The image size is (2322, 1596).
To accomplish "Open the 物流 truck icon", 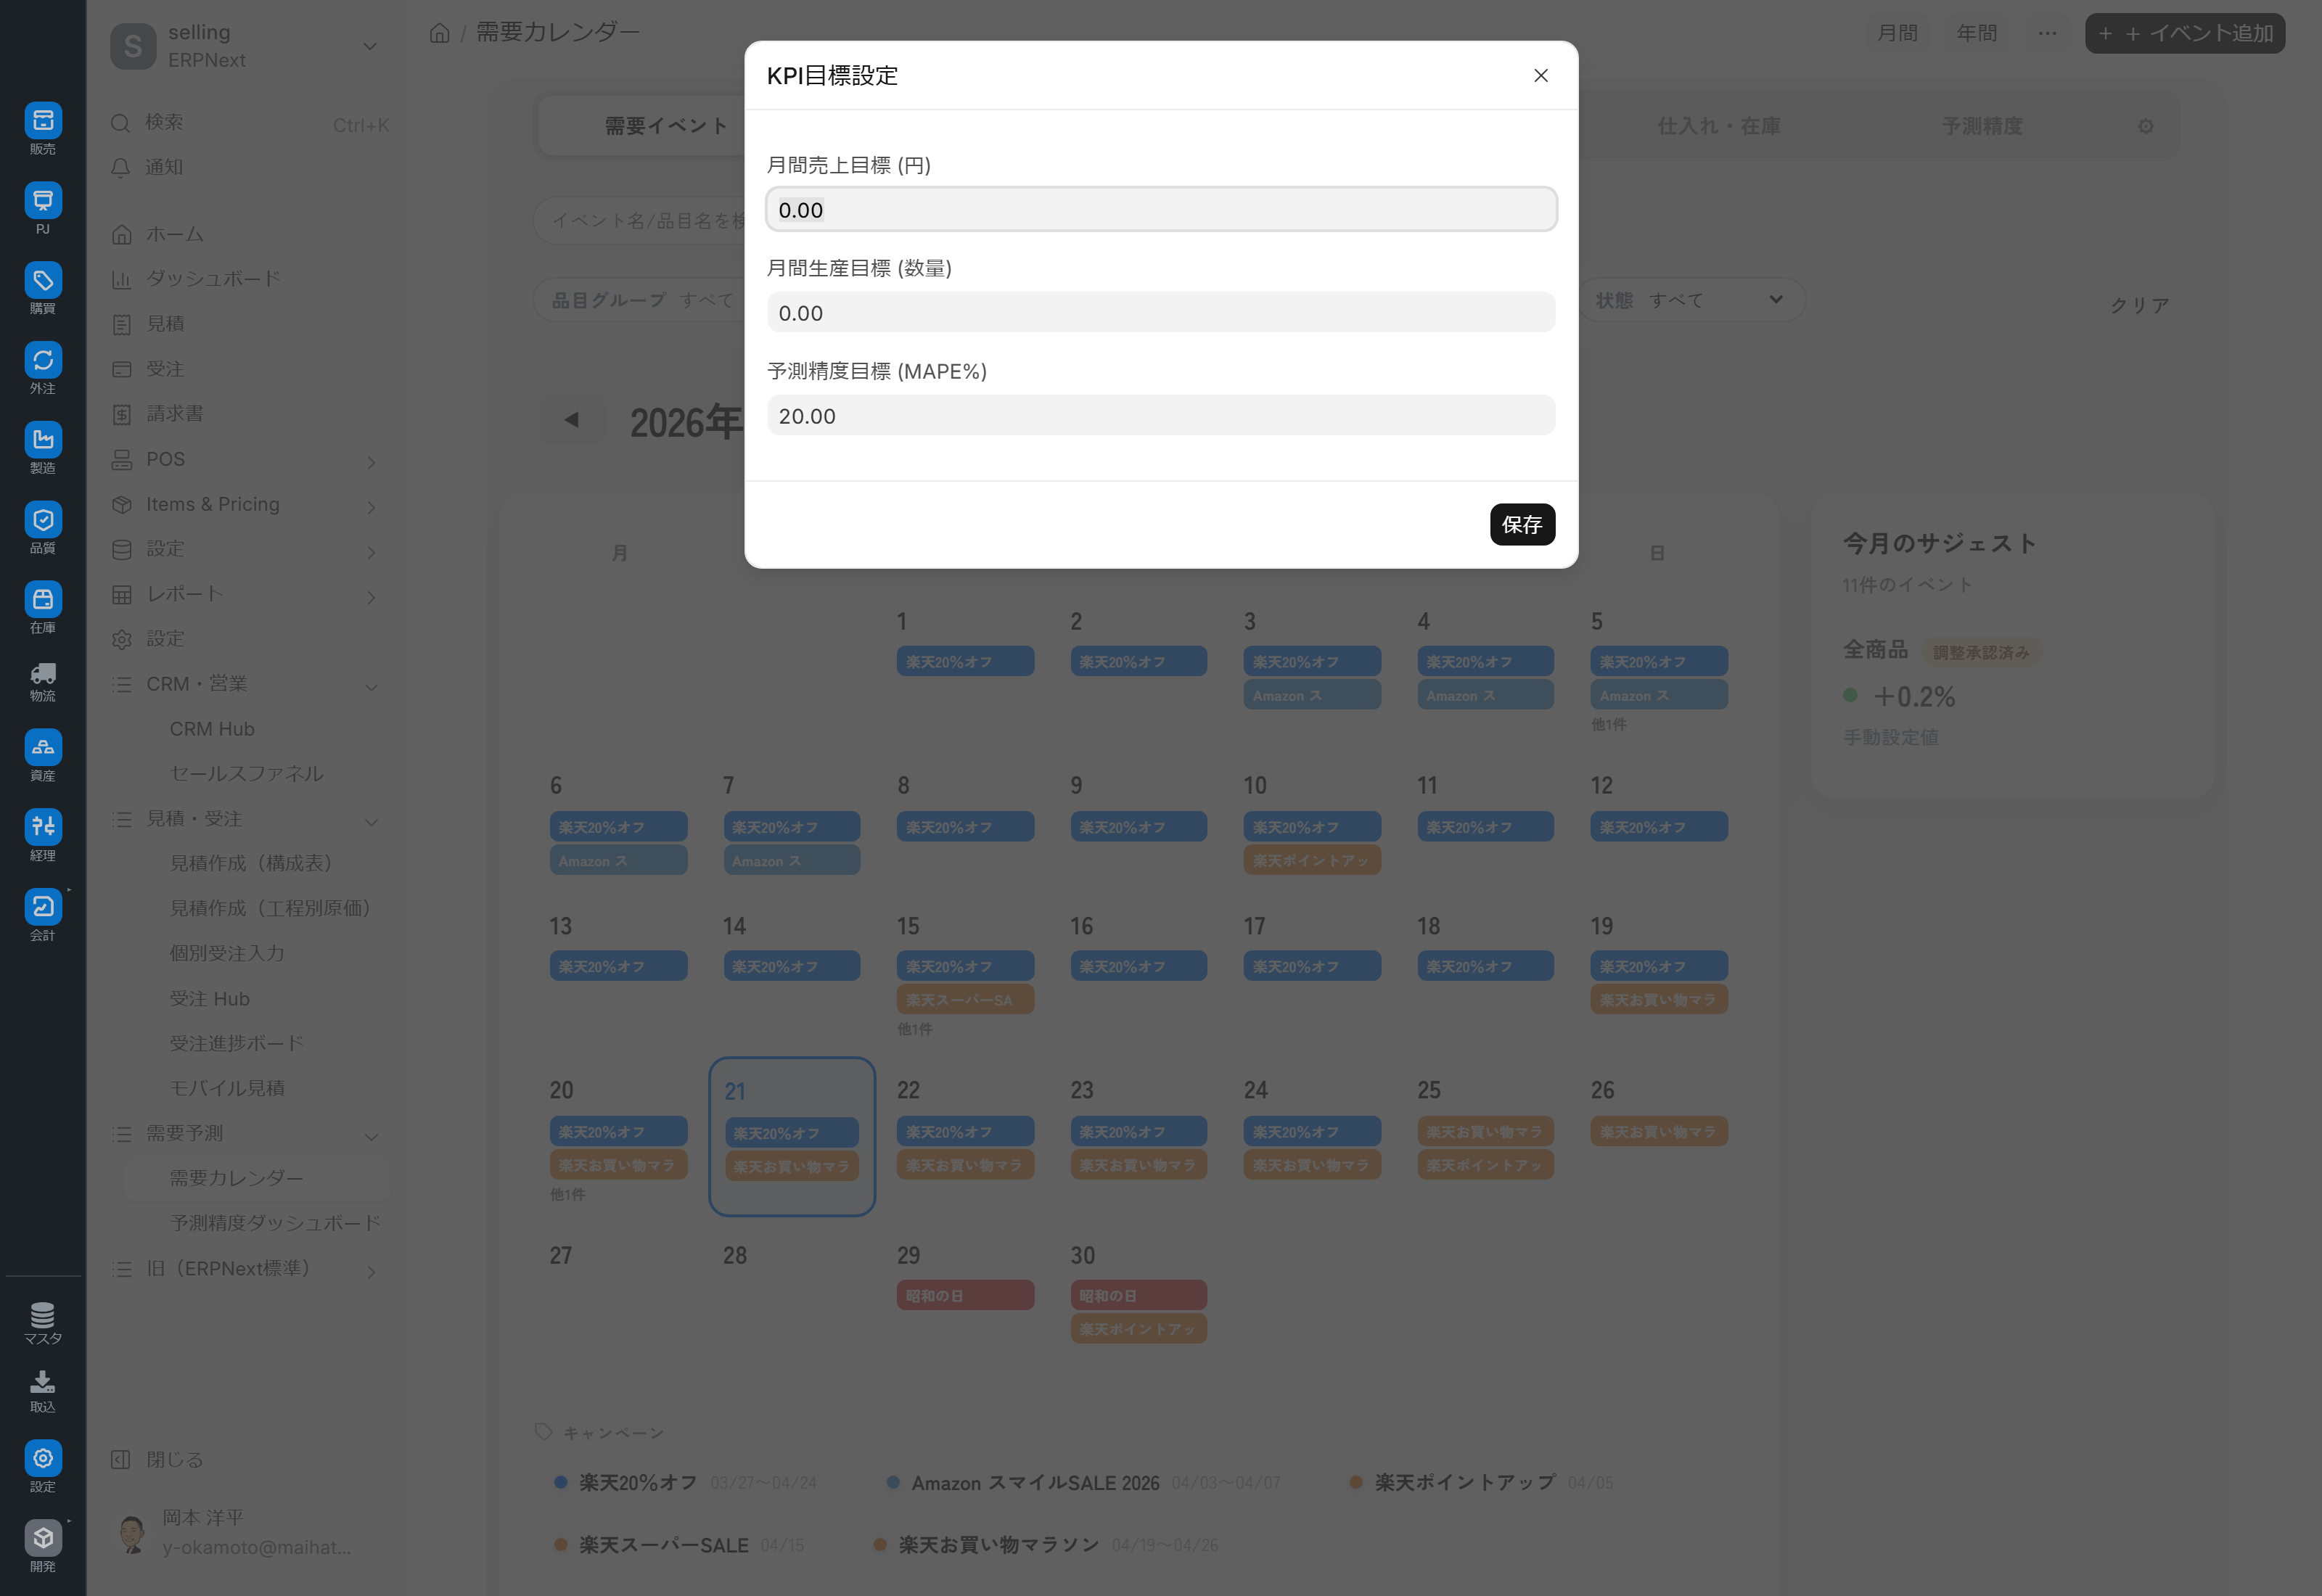I will (43, 674).
